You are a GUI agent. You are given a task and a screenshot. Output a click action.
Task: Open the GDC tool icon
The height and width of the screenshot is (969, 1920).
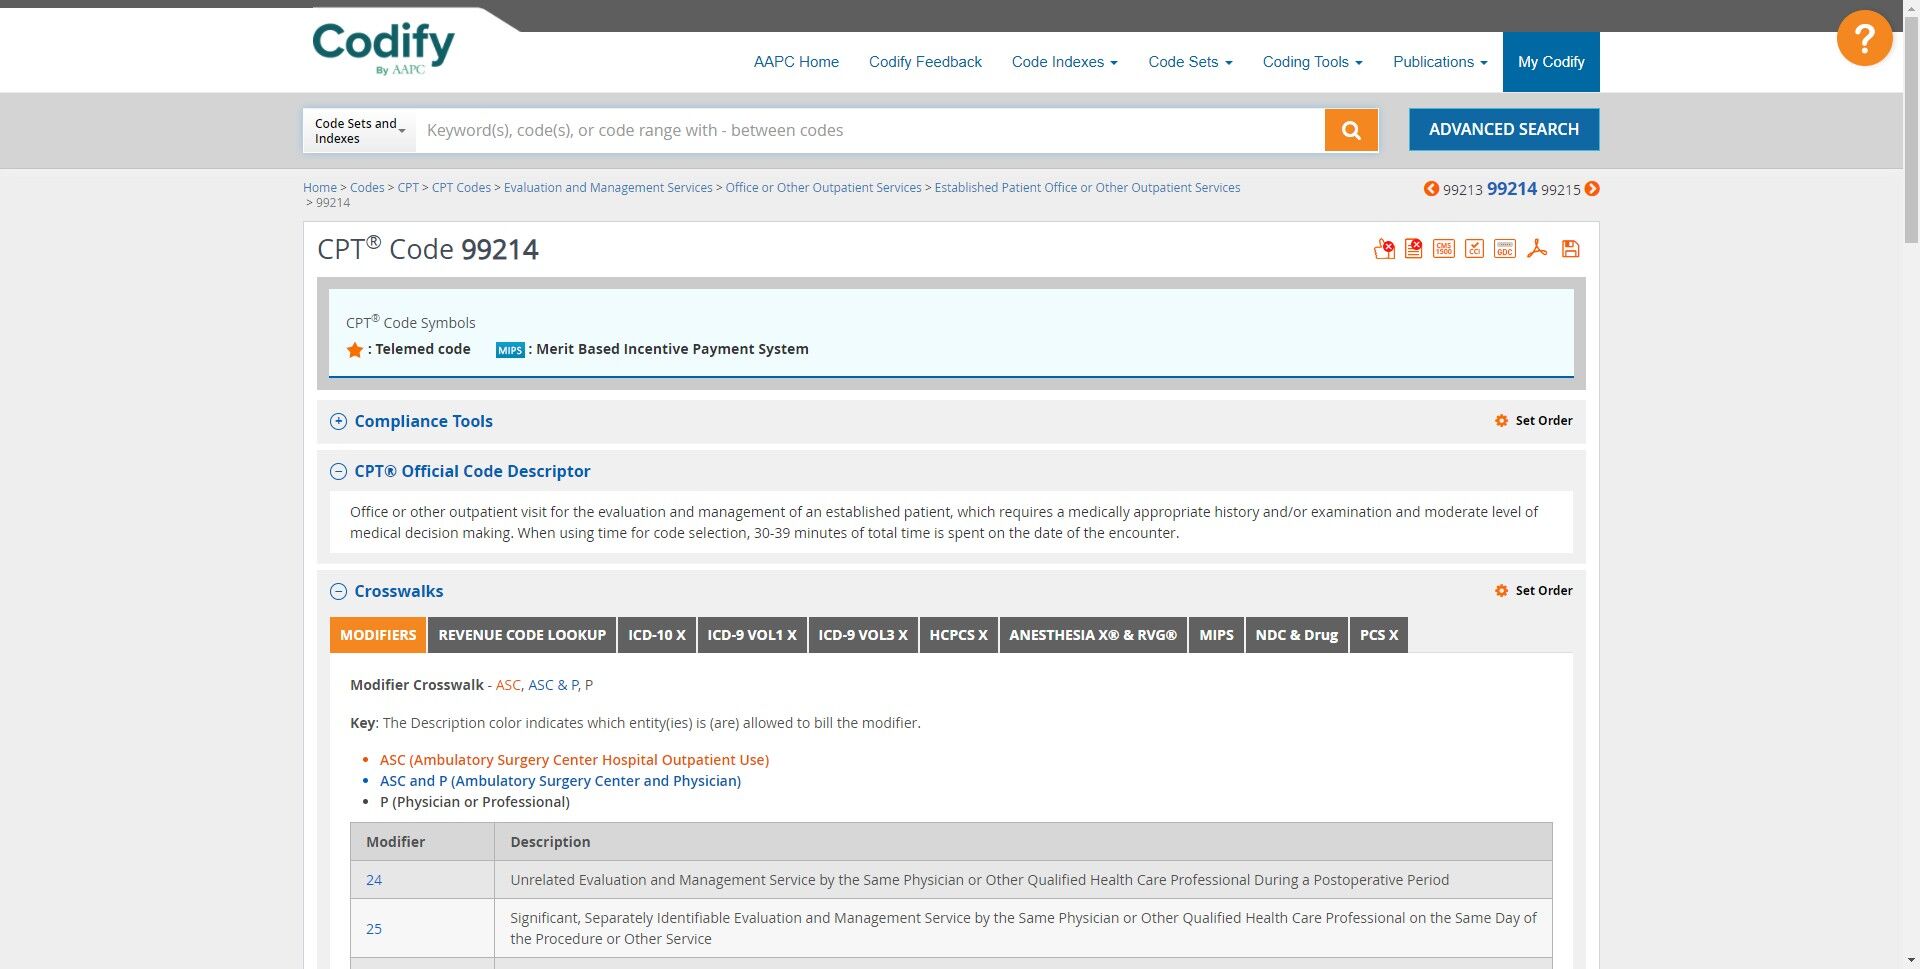1505,249
